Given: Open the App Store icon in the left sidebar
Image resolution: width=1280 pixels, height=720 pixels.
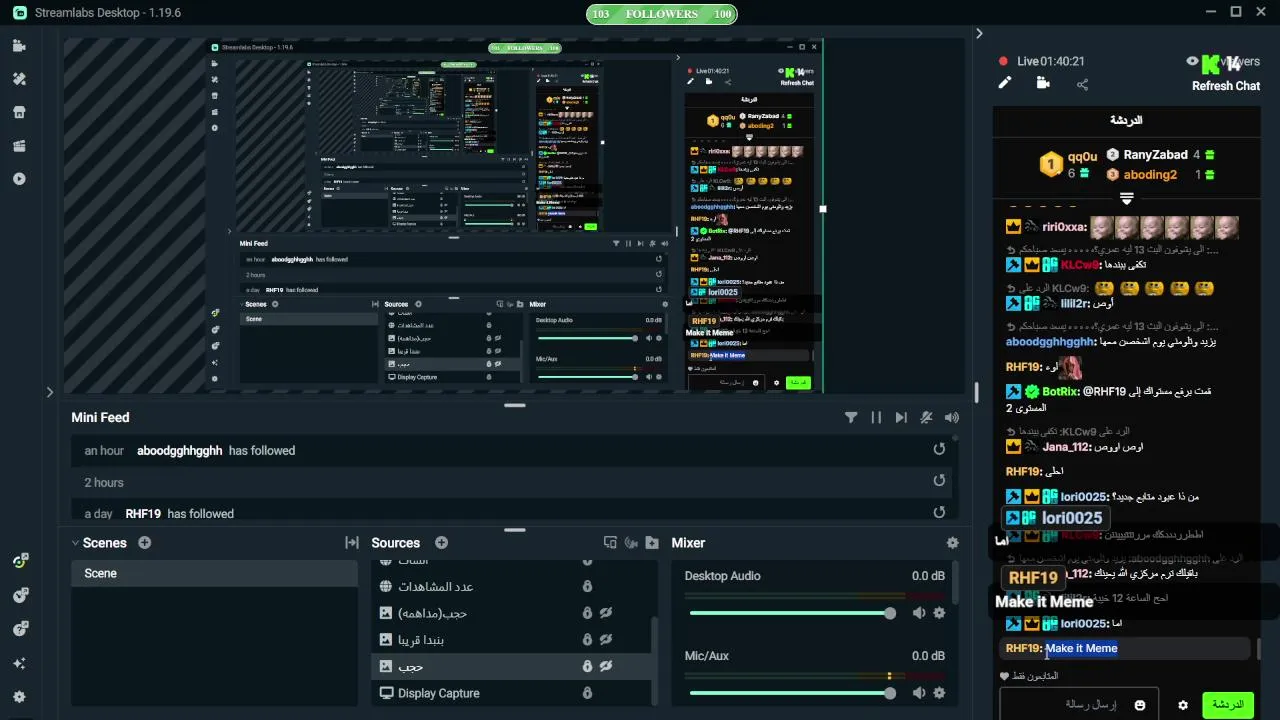Looking at the screenshot, I should [19, 112].
